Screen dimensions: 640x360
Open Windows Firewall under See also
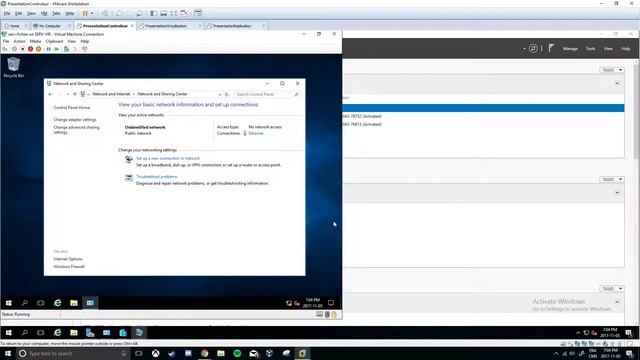coord(69,267)
